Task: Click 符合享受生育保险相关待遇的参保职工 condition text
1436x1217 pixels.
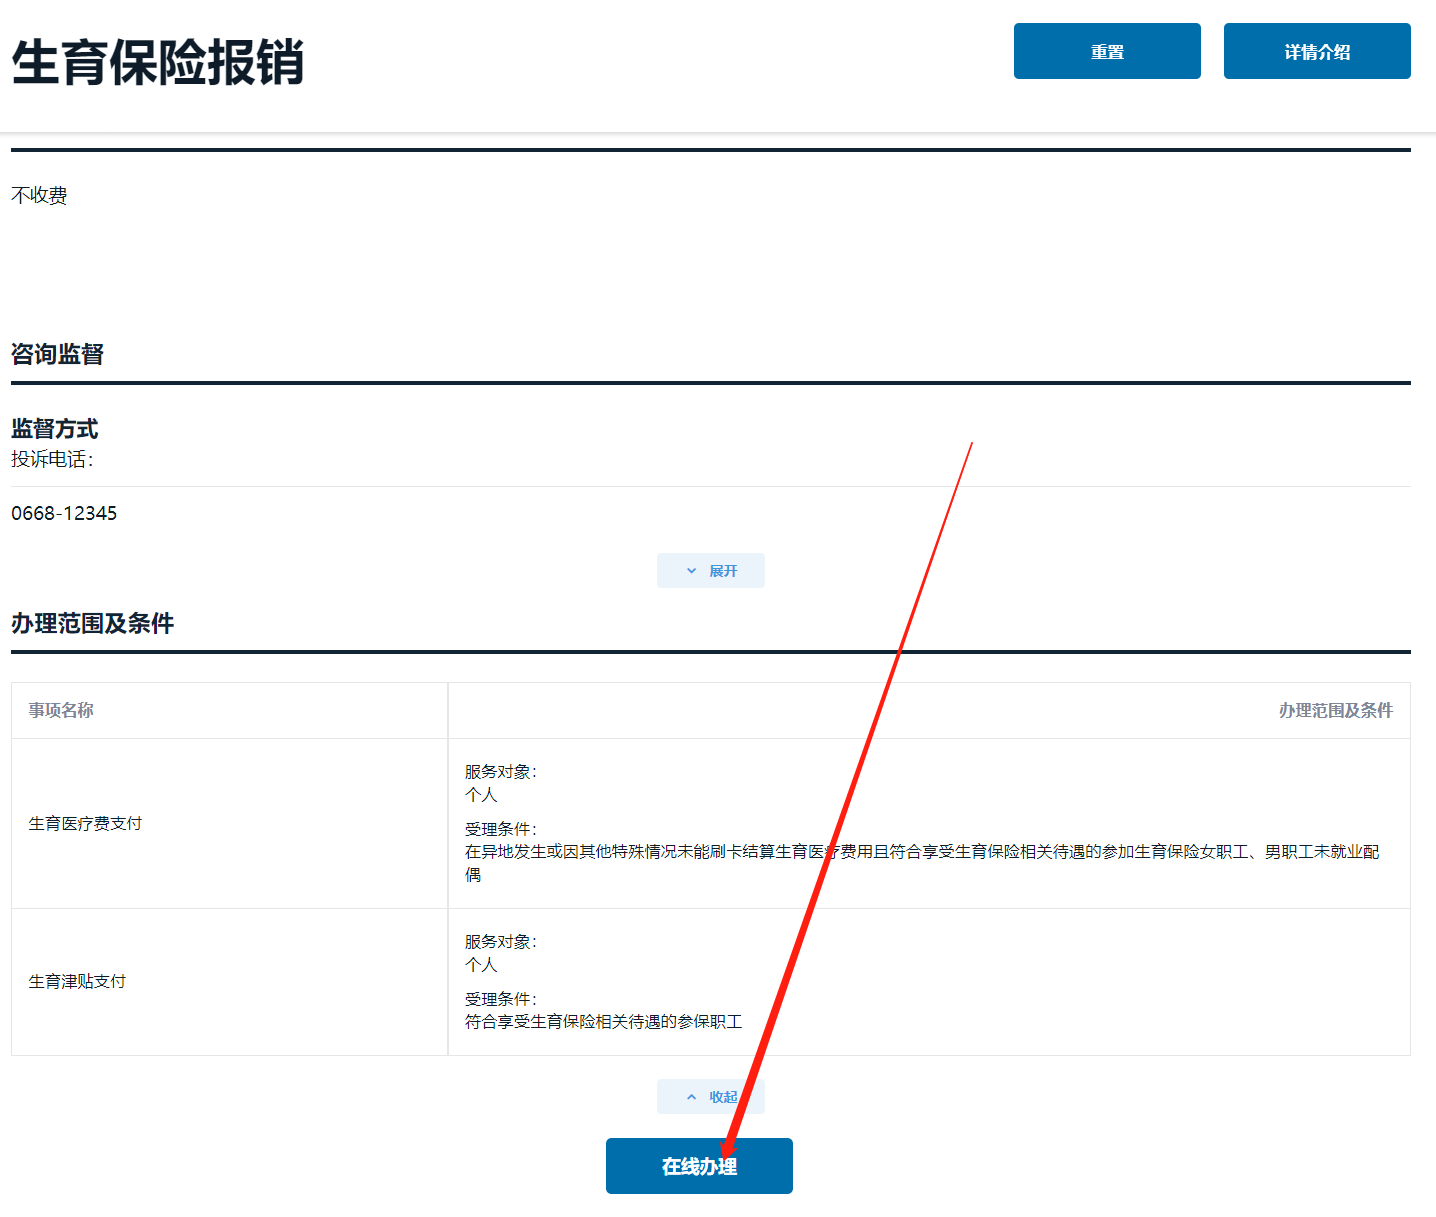Action: point(603,1021)
